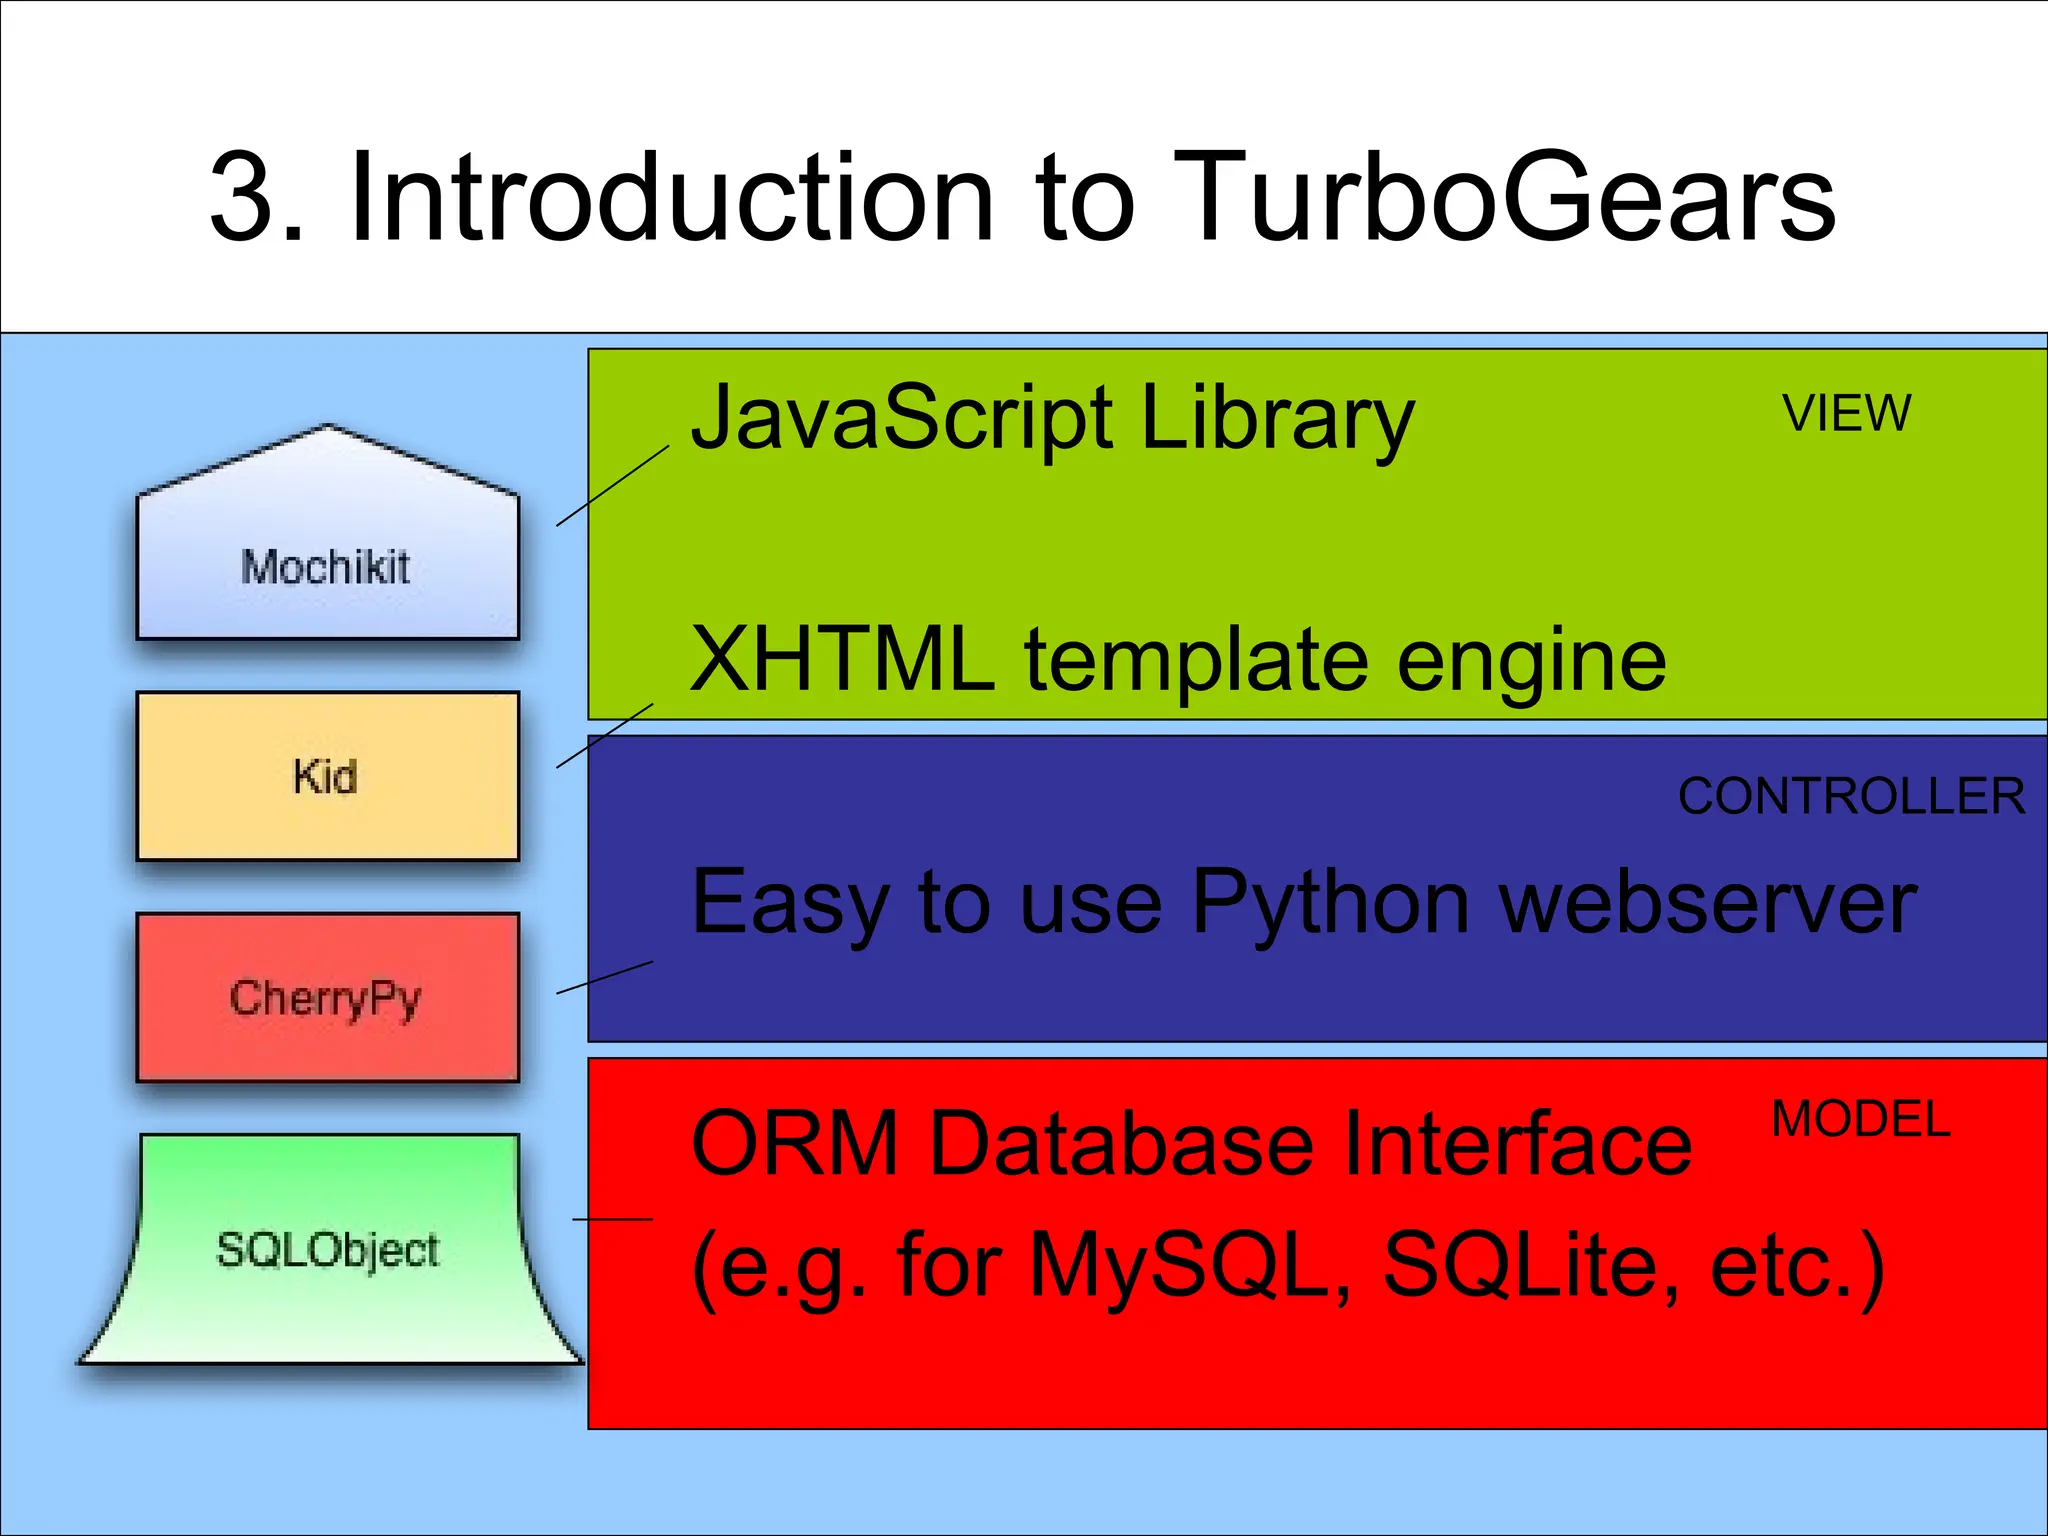
Task: Select the SQLObject green base block
Action: click(330, 1249)
